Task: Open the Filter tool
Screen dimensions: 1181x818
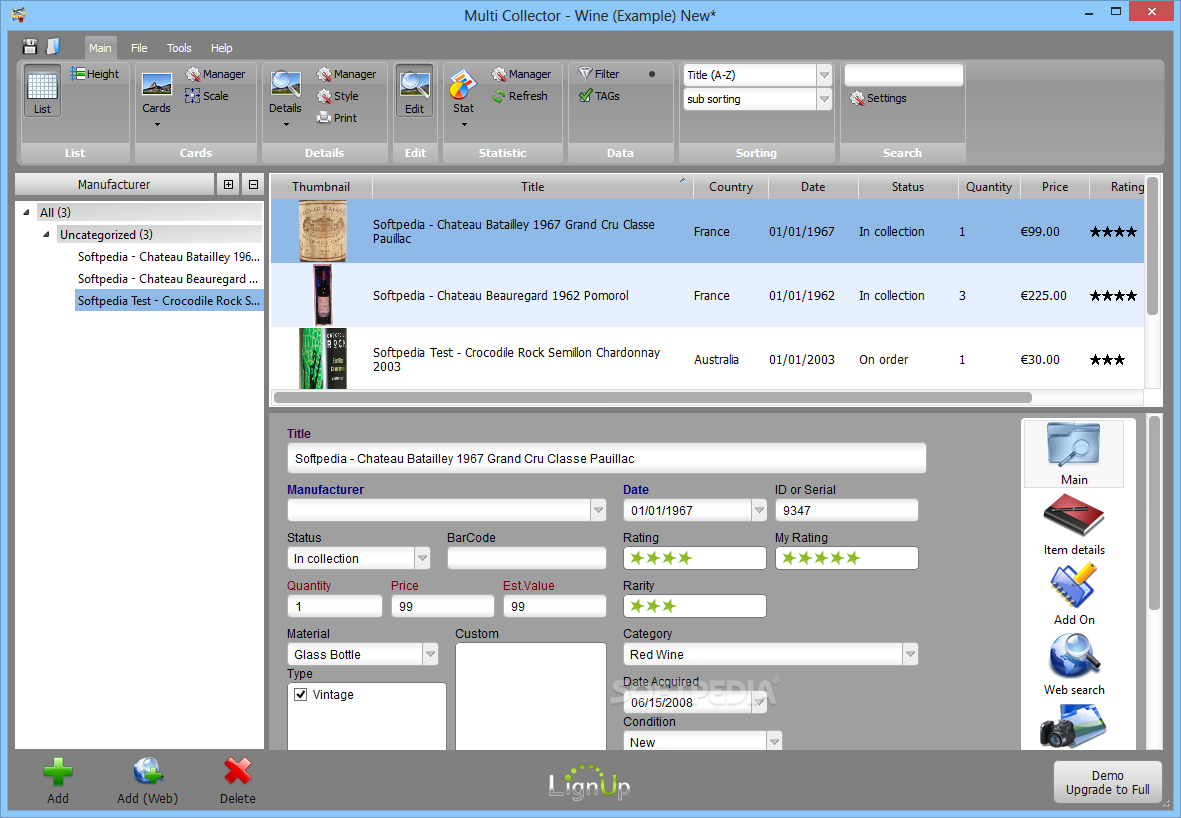Action: (600, 74)
